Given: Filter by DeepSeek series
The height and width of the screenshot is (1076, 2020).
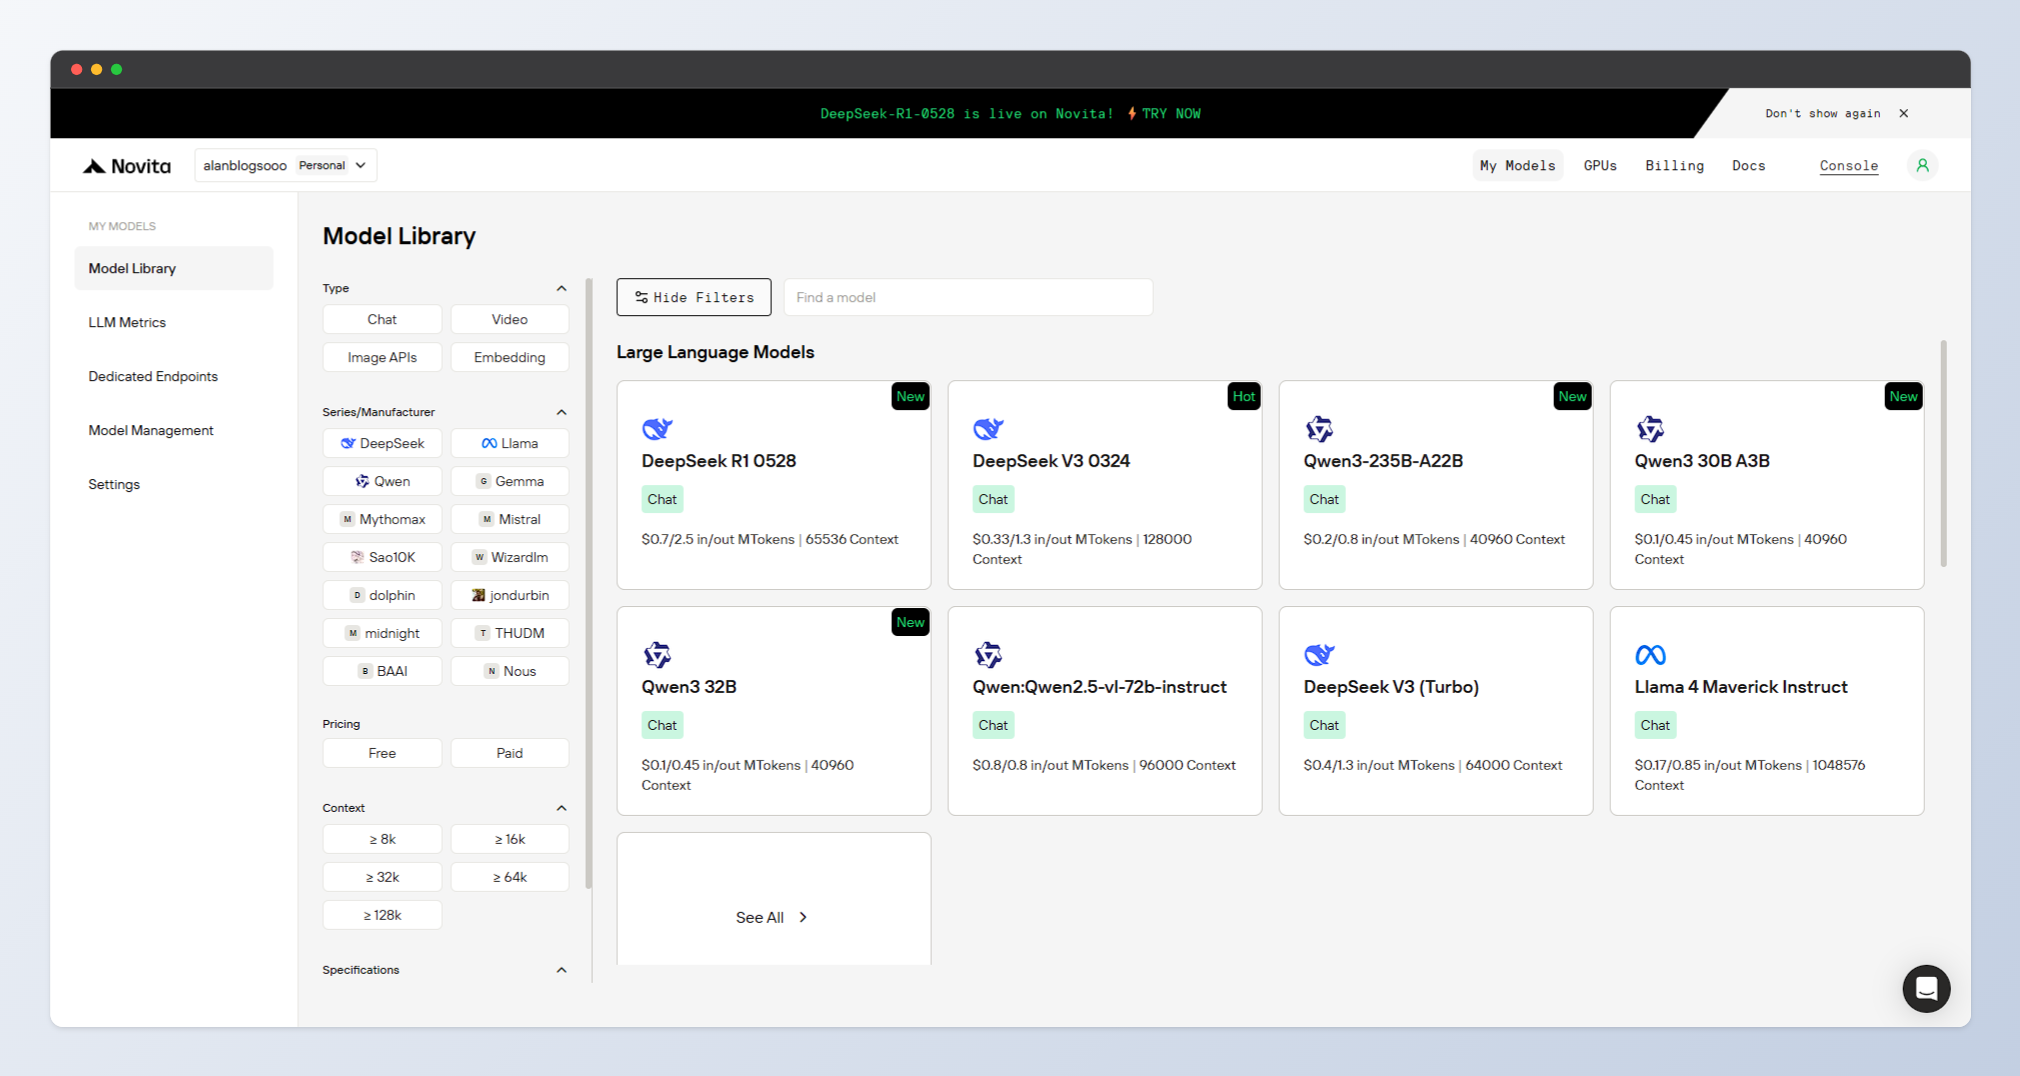Looking at the screenshot, I should [382, 443].
